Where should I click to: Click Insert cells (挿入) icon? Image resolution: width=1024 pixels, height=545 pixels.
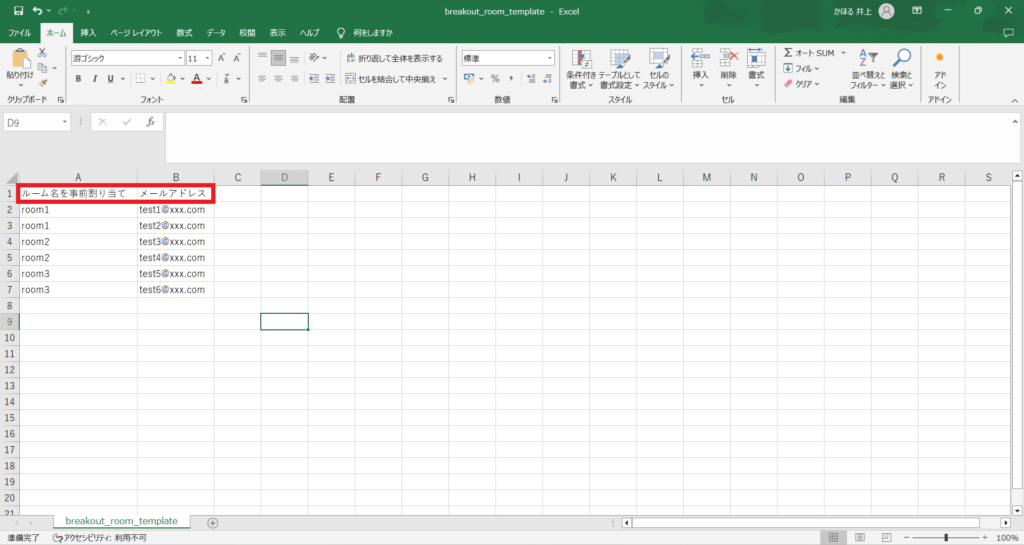click(x=700, y=61)
